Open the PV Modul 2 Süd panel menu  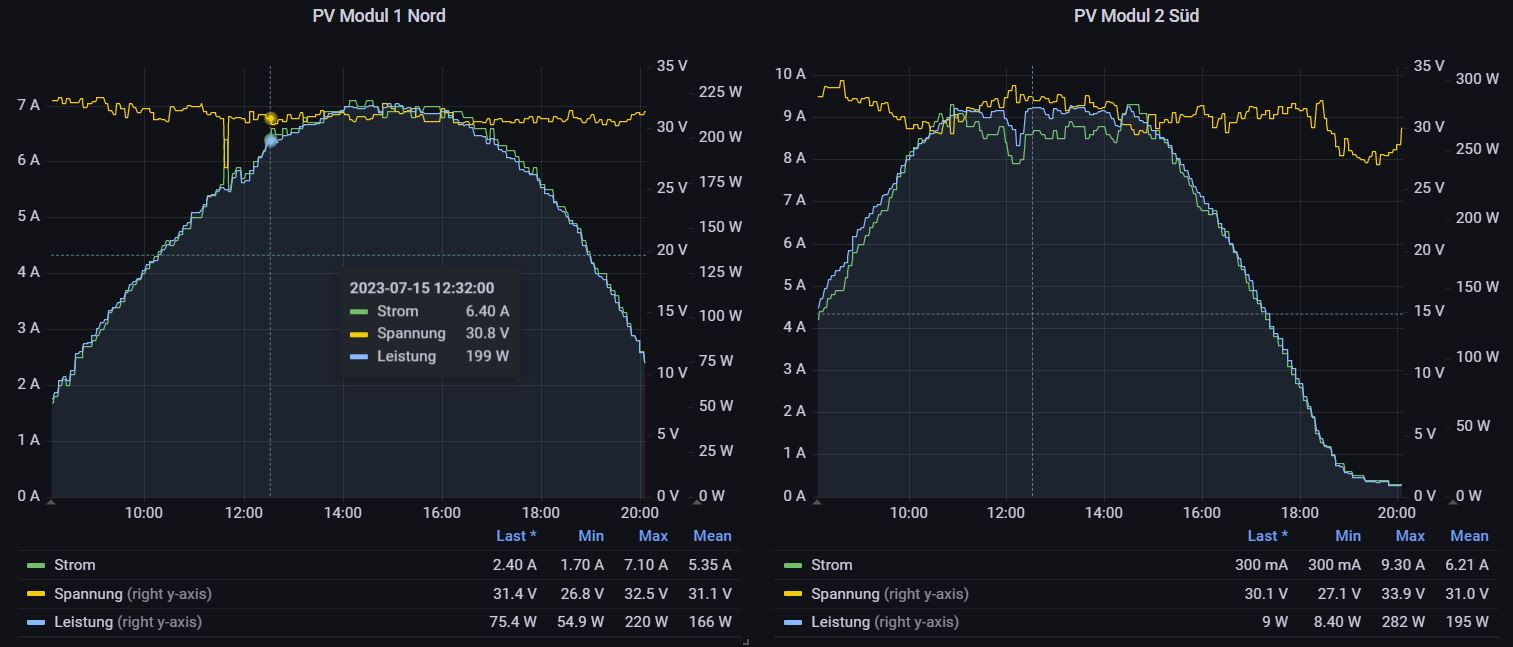point(1136,16)
